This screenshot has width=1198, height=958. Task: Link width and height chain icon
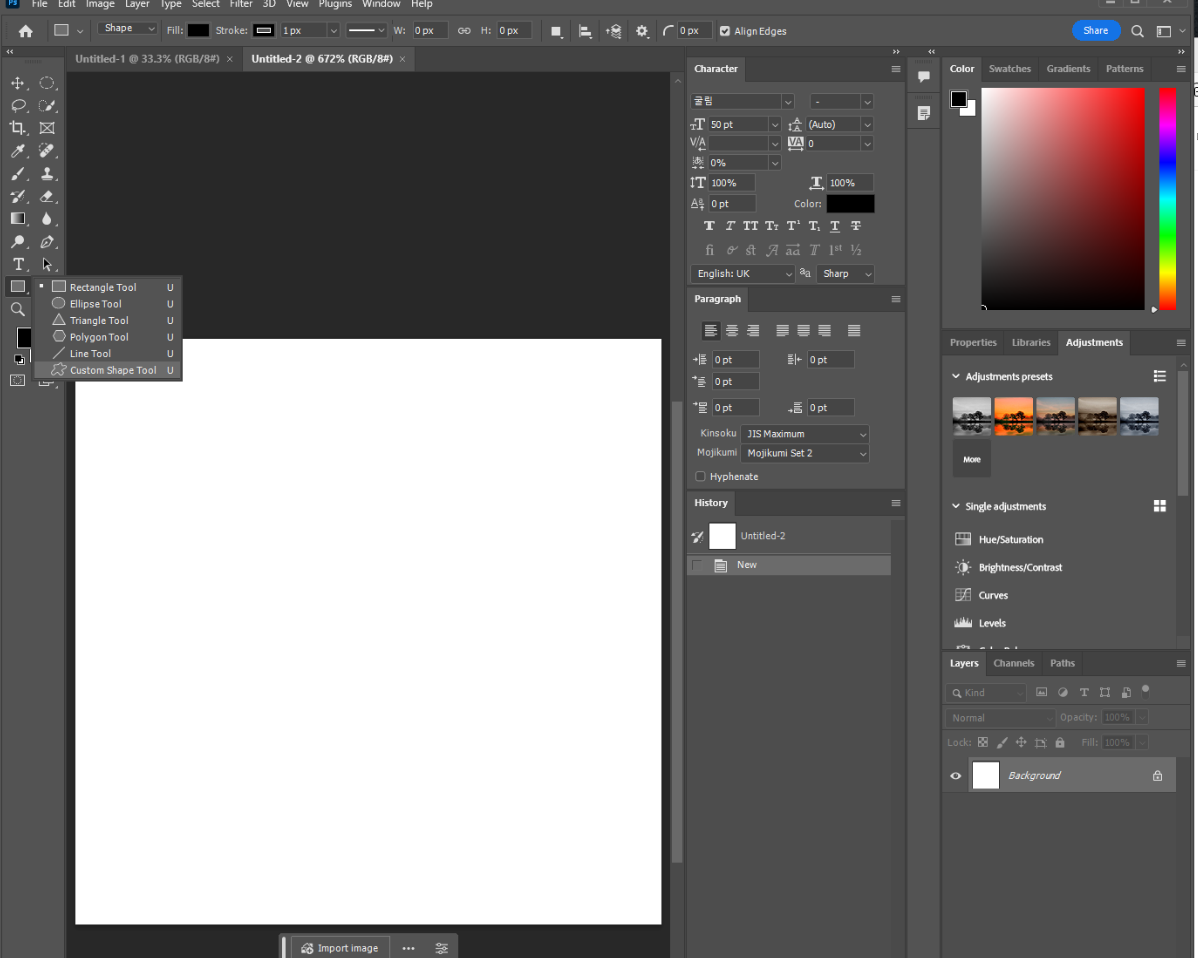[464, 31]
